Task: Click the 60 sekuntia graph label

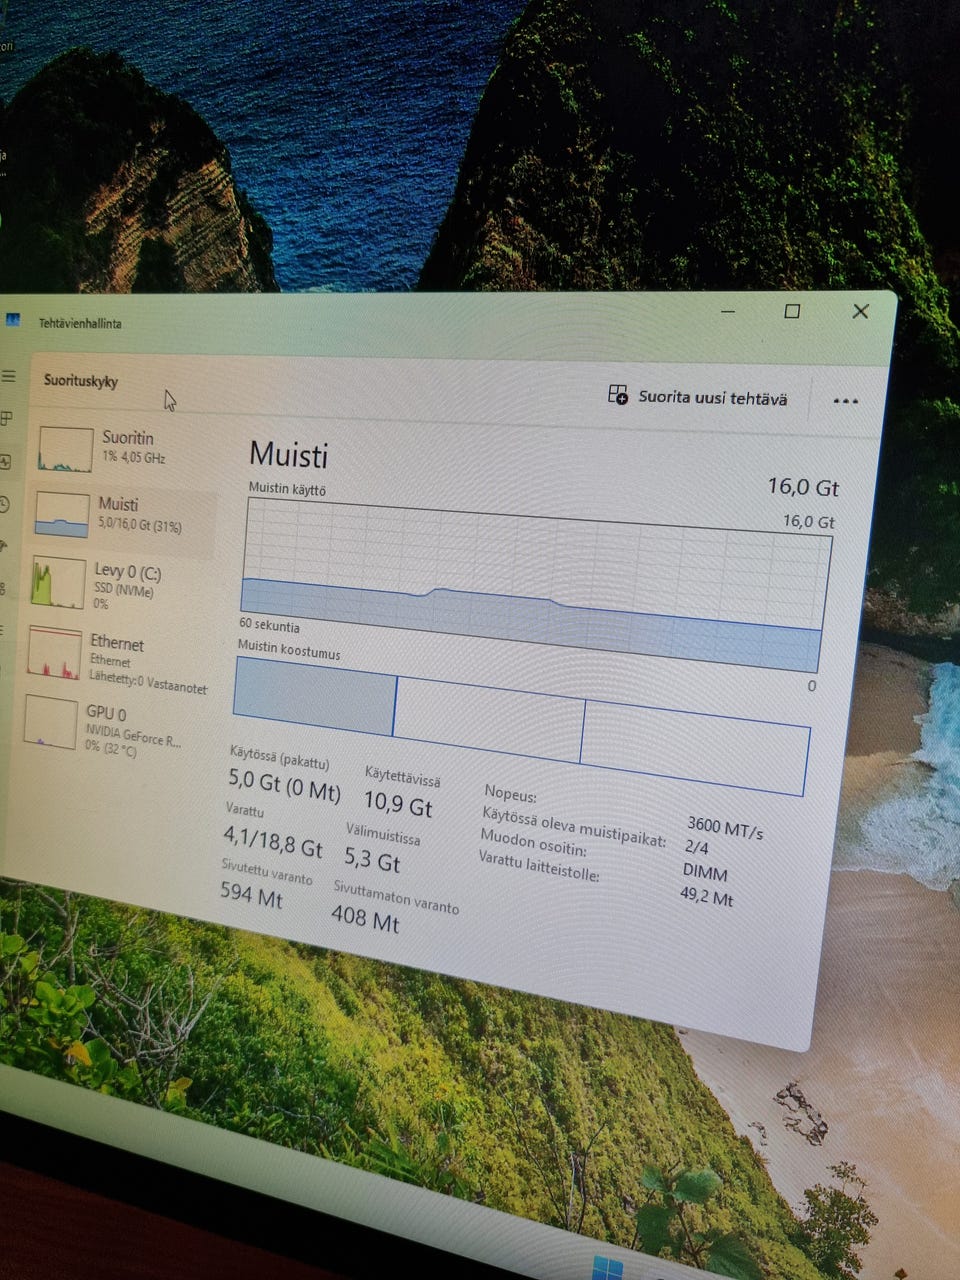Action: tap(269, 625)
